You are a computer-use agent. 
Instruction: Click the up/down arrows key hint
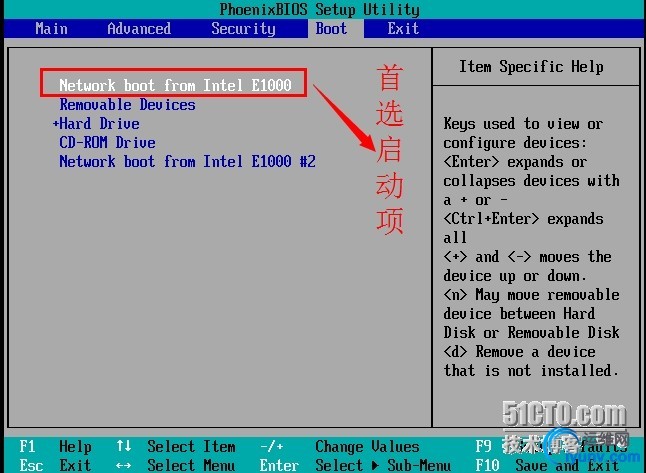click(x=124, y=446)
